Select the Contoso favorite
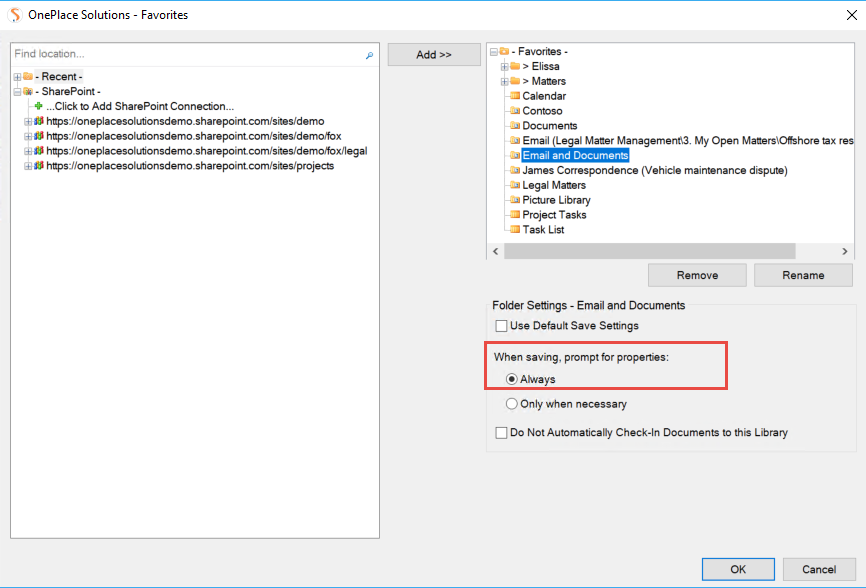 pos(542,111)
